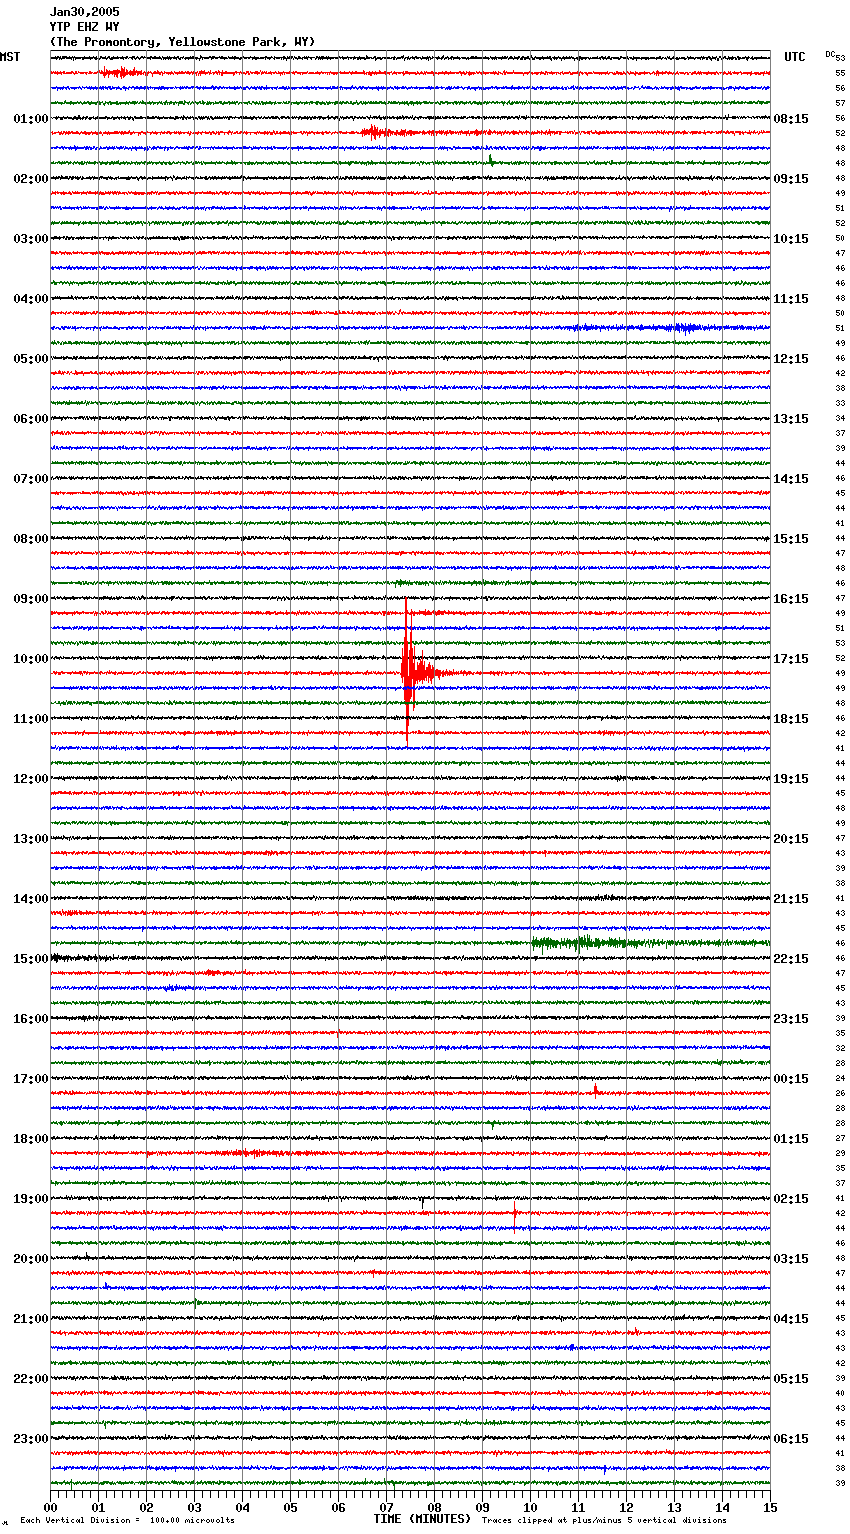Click minute tick label 13 on bottom axis
The height and width of the screenshot is (1534, 850).
click(674, 1507)
